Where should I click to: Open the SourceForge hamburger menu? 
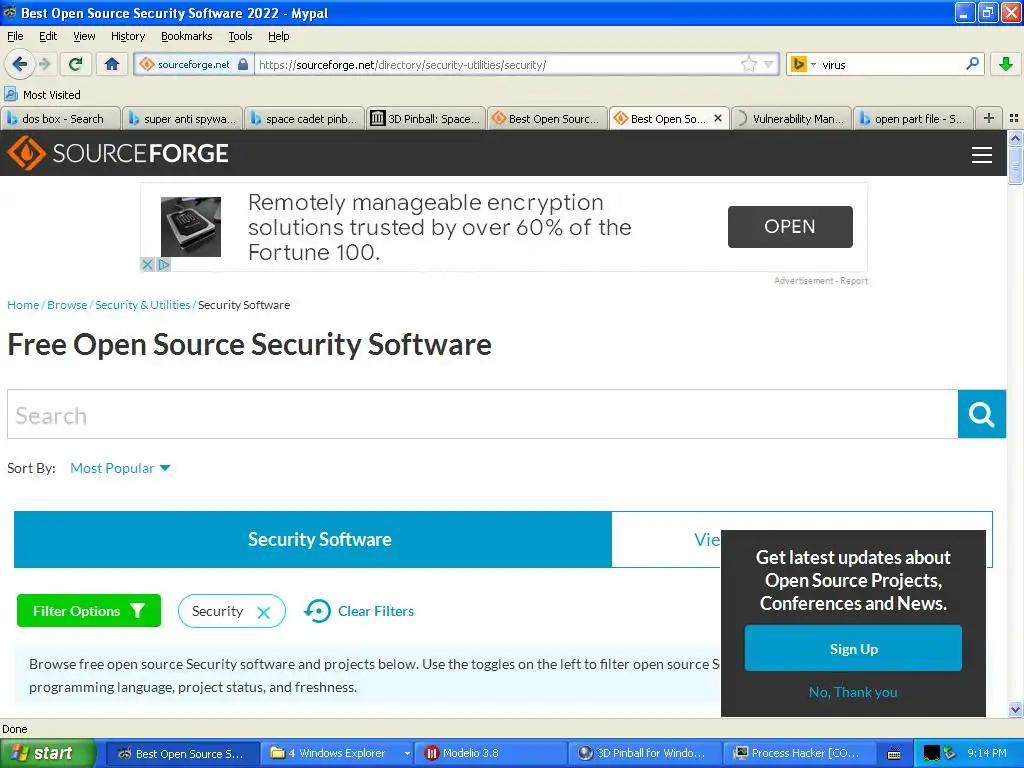982,155
